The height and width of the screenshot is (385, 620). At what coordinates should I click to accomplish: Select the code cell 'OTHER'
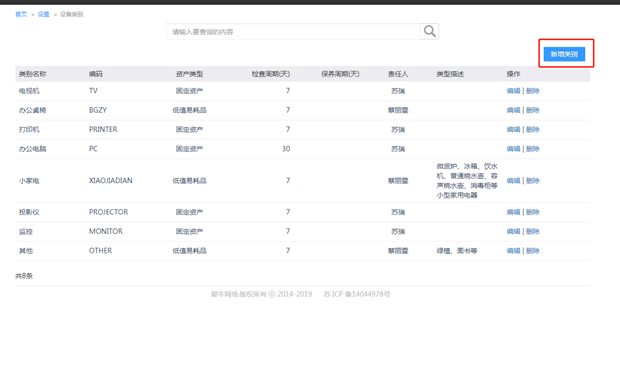100,251
